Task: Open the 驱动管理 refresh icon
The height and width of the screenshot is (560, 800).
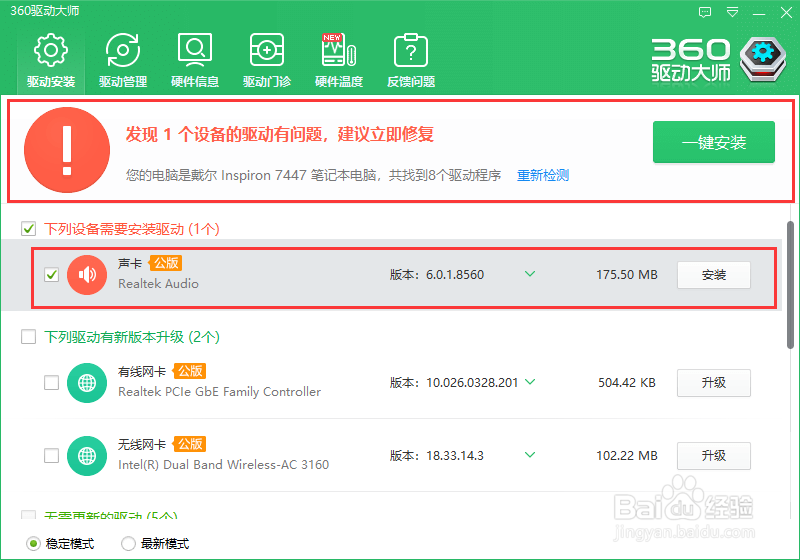Action: tap(123, 50)
